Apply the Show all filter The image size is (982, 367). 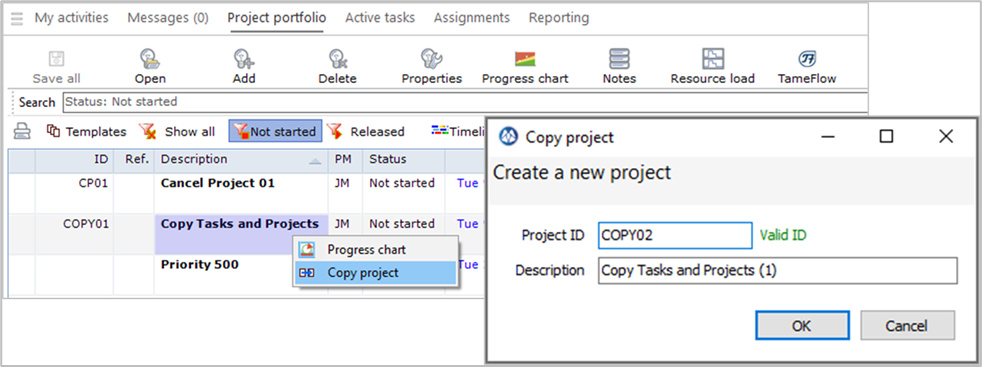177,132
